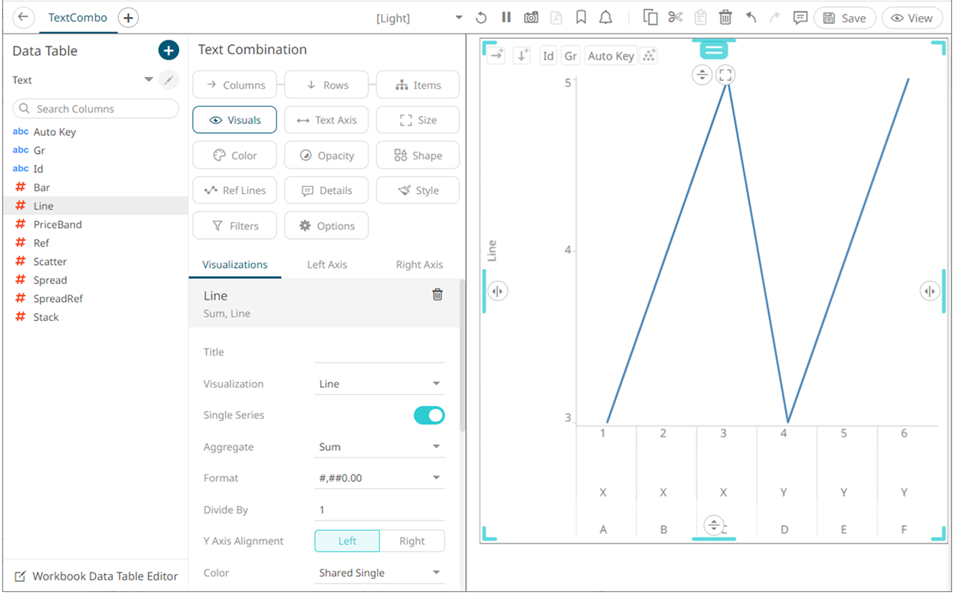Select the PriceBand column in data table
Image resolution: width=955 pixels, height=595 pixels.
click(96, 224)
